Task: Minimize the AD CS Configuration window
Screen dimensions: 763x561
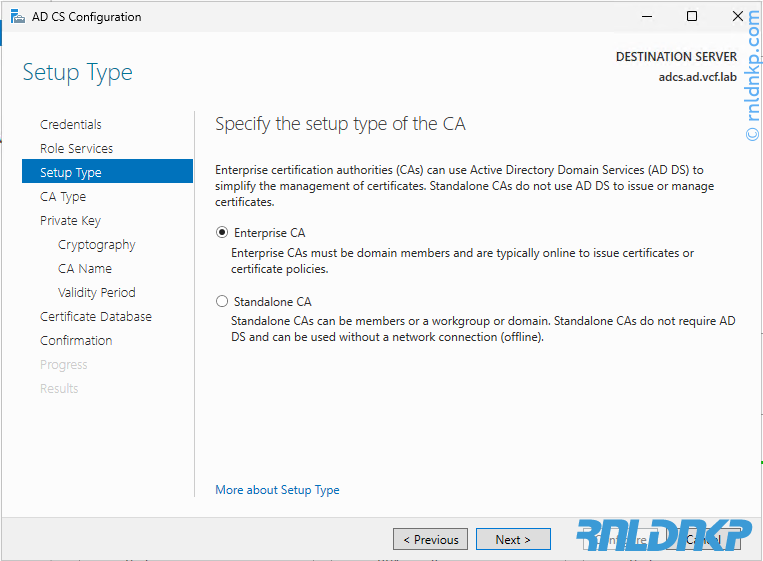Action: tap(646, 17)
